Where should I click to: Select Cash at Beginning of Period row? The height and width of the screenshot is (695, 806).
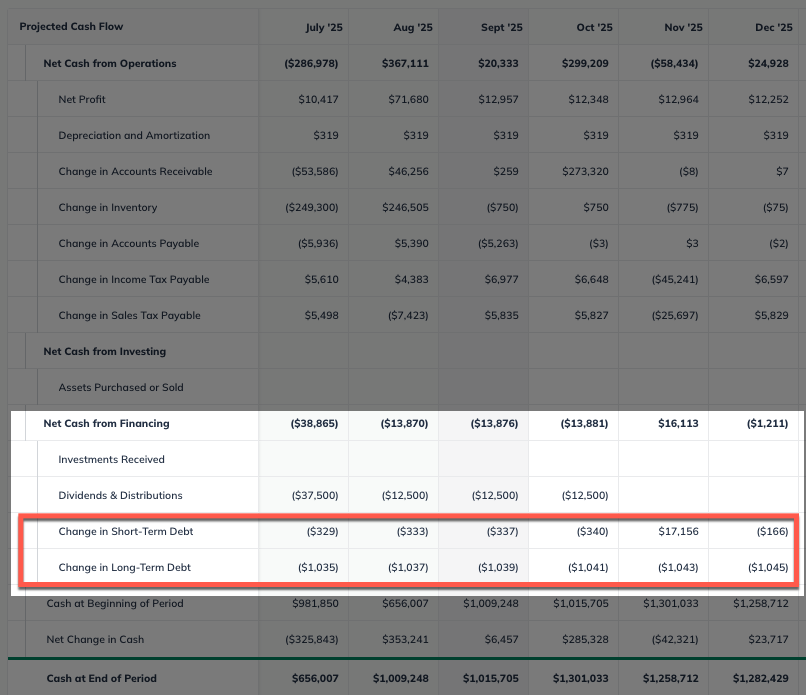coord(403,603)
